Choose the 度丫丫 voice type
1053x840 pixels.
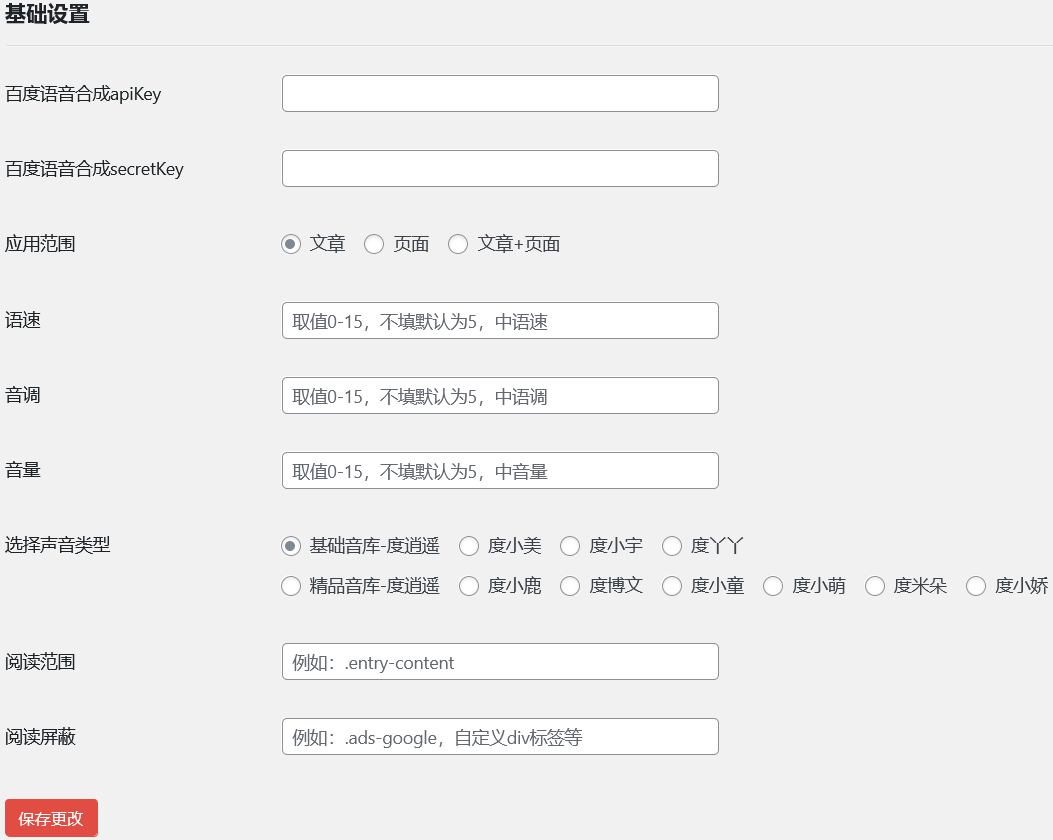[672, 546]
